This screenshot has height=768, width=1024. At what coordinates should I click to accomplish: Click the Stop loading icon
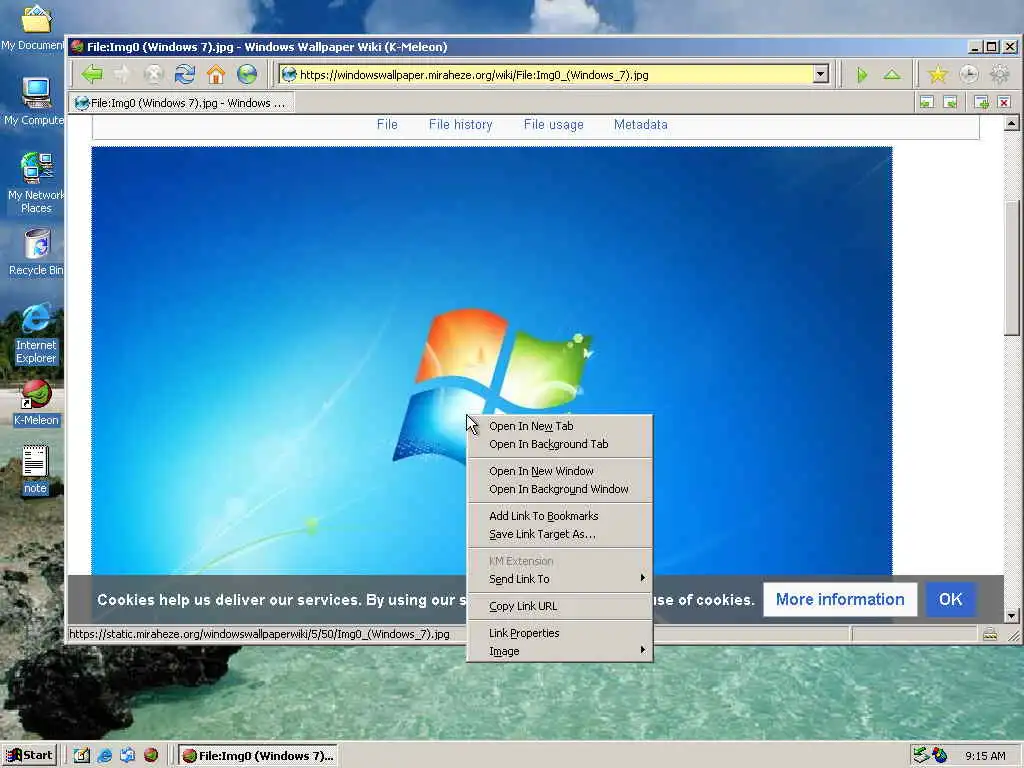point(153,74)
